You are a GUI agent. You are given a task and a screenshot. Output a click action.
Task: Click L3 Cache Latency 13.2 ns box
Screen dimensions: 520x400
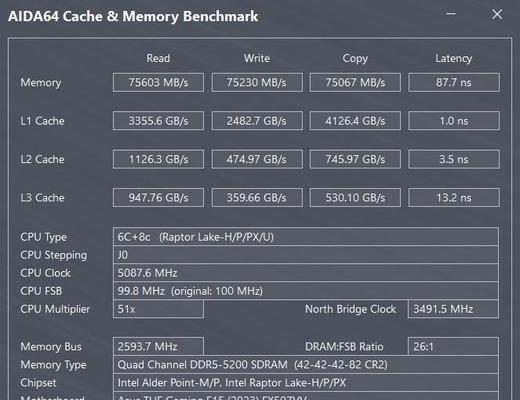454,198
